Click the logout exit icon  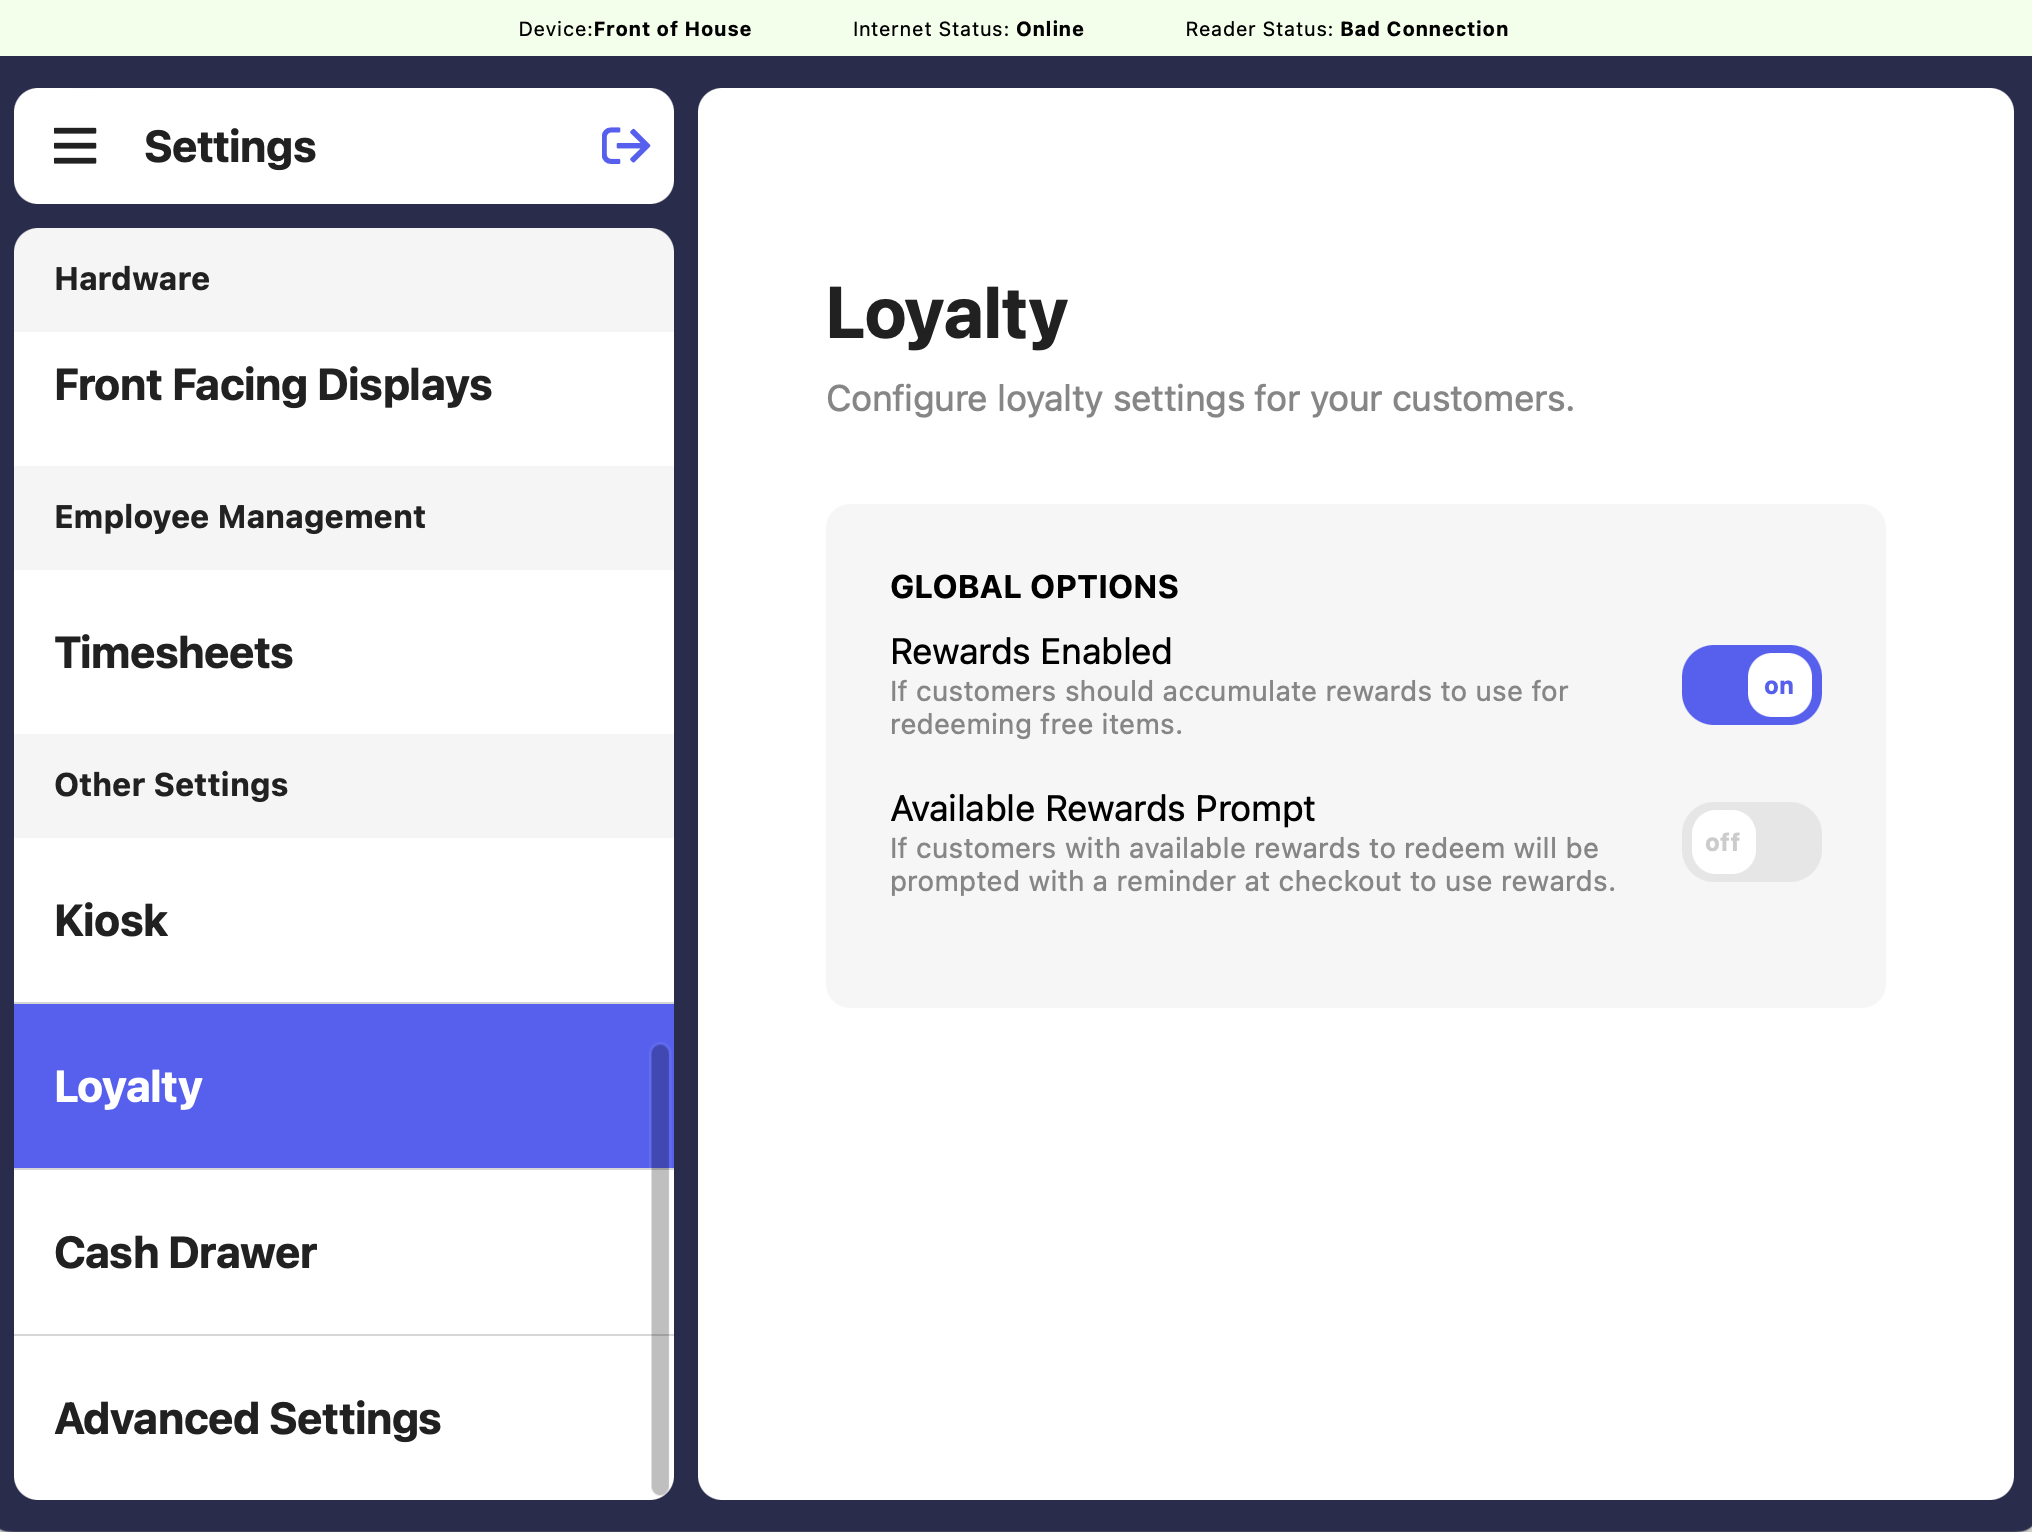pos(625,146)
